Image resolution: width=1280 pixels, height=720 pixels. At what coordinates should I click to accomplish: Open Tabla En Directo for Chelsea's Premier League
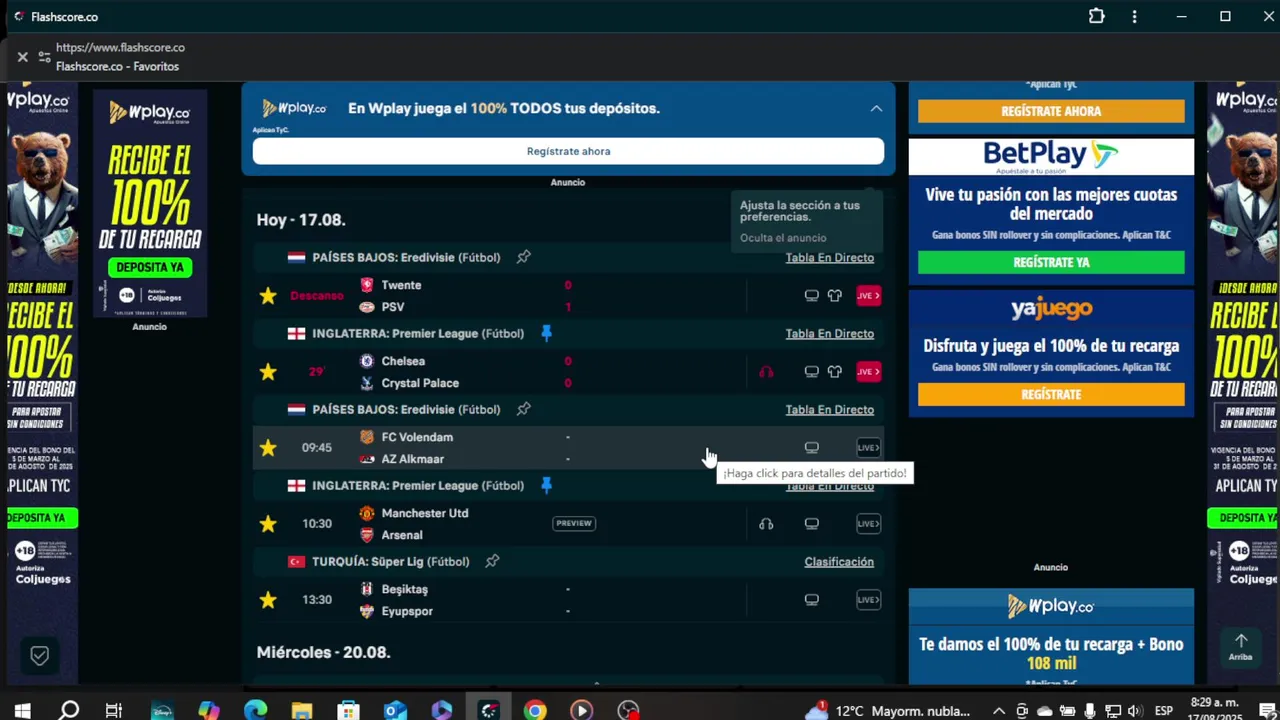coord(830,333)
